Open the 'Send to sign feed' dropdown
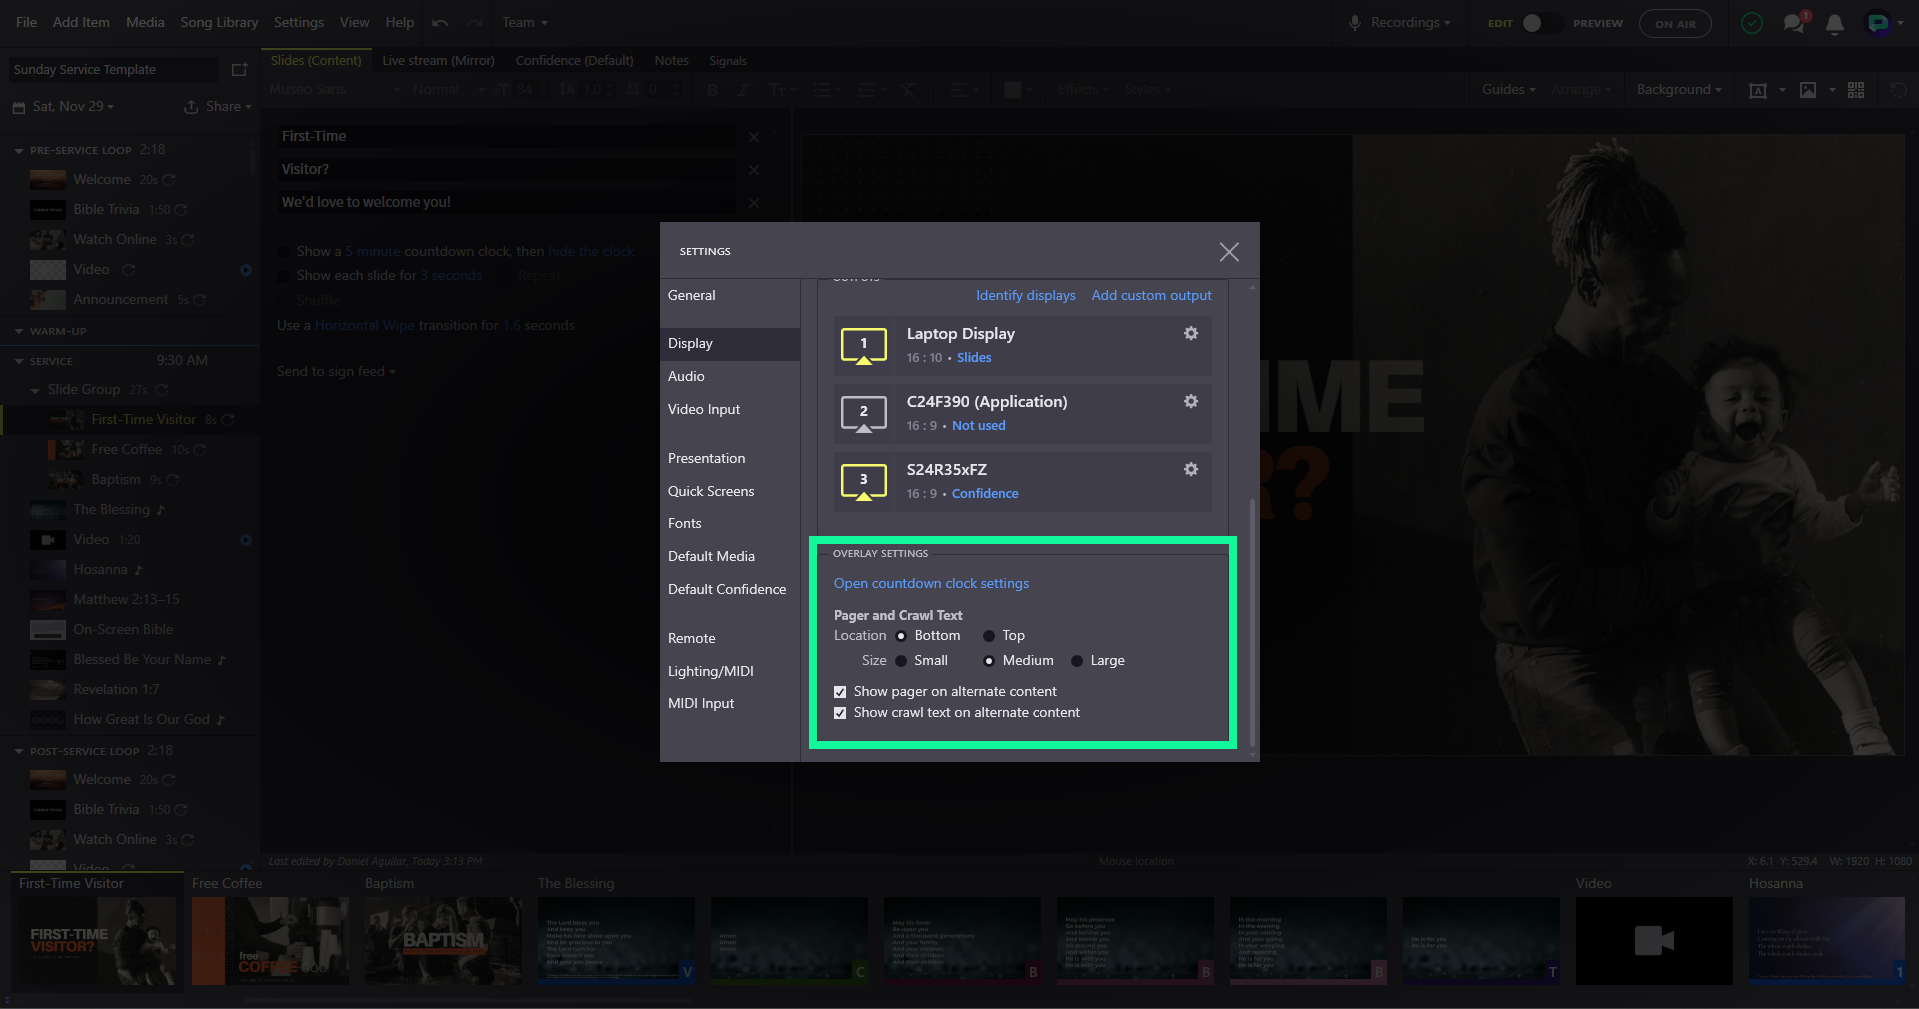Viewport: 1919px width, 1009px height. 336,372
